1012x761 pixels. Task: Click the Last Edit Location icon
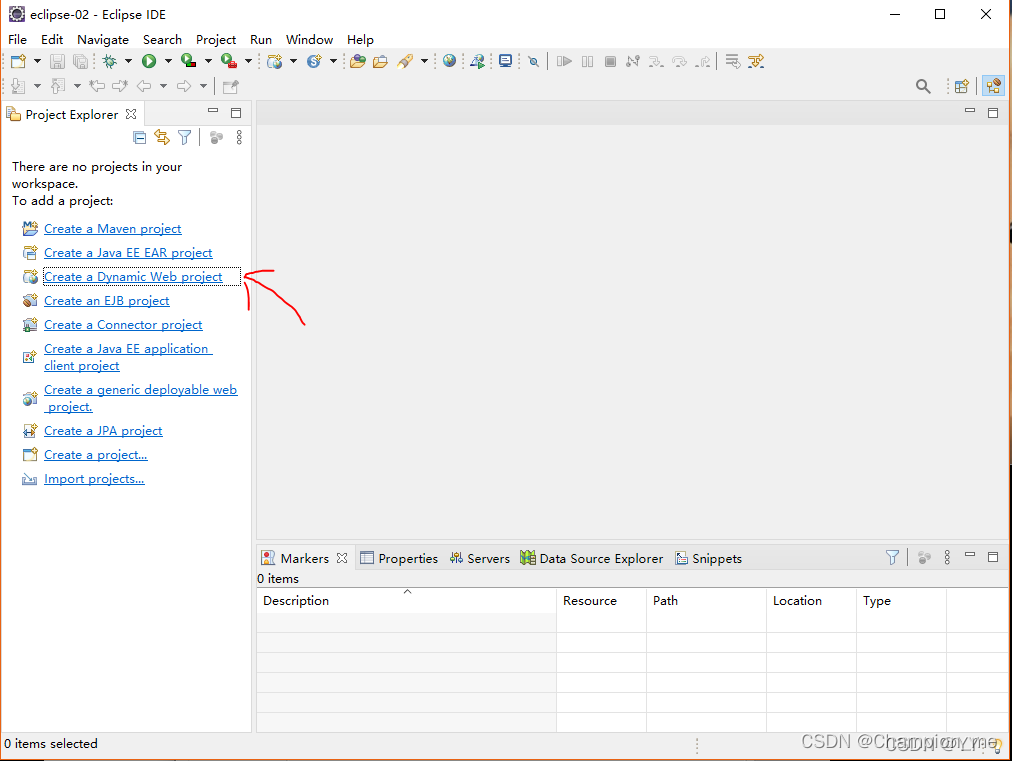point(97,86)
